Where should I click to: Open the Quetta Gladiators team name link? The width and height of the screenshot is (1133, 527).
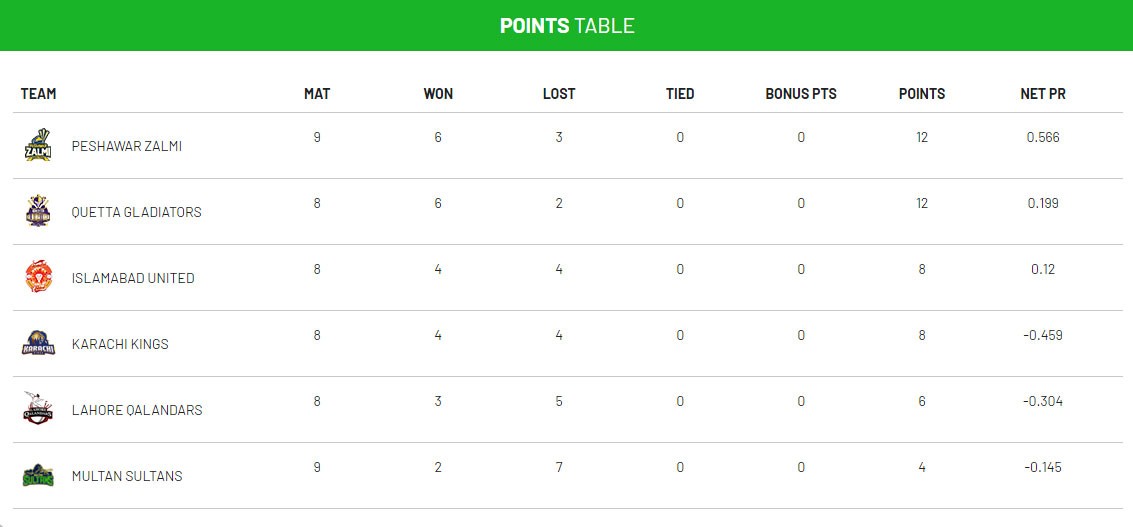(137, 212)
